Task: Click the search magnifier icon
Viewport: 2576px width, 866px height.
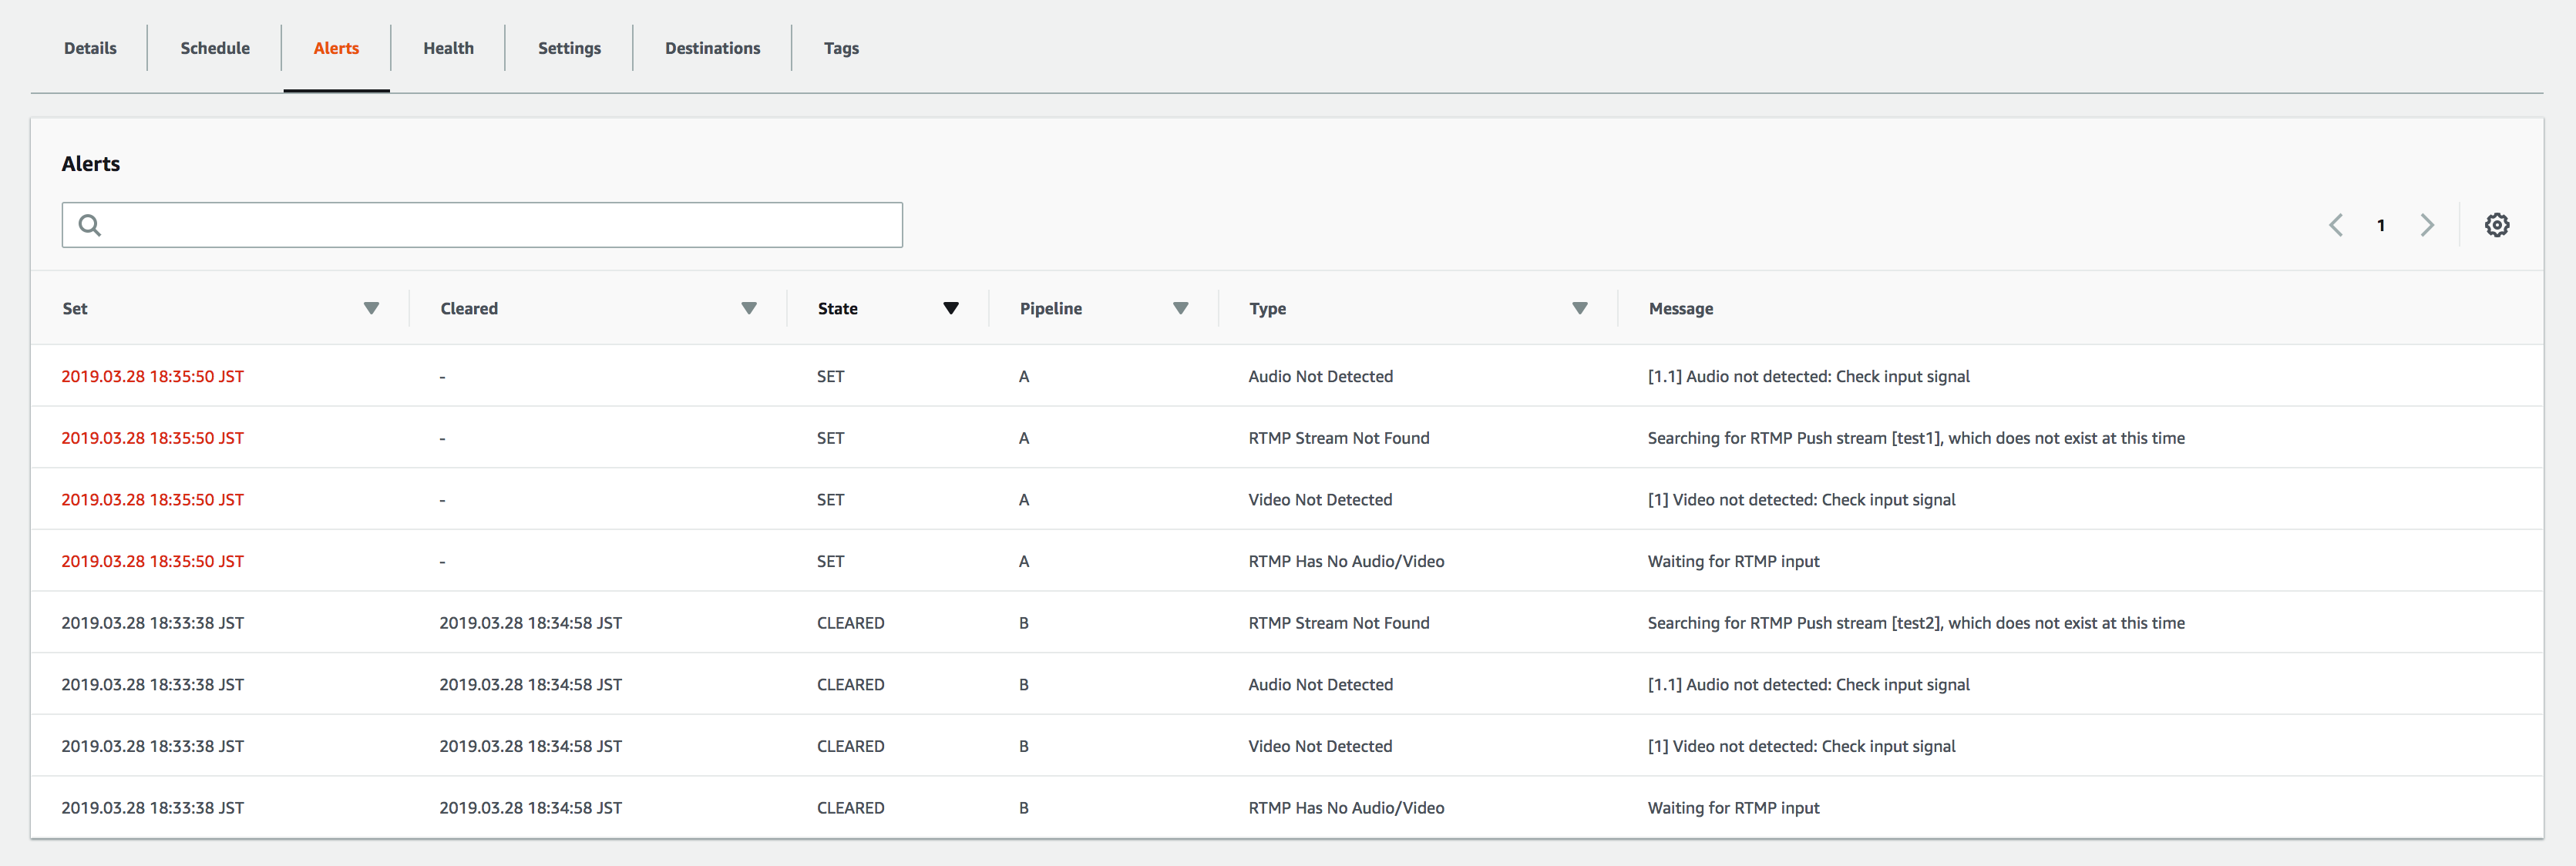Action: click(90, 225)
